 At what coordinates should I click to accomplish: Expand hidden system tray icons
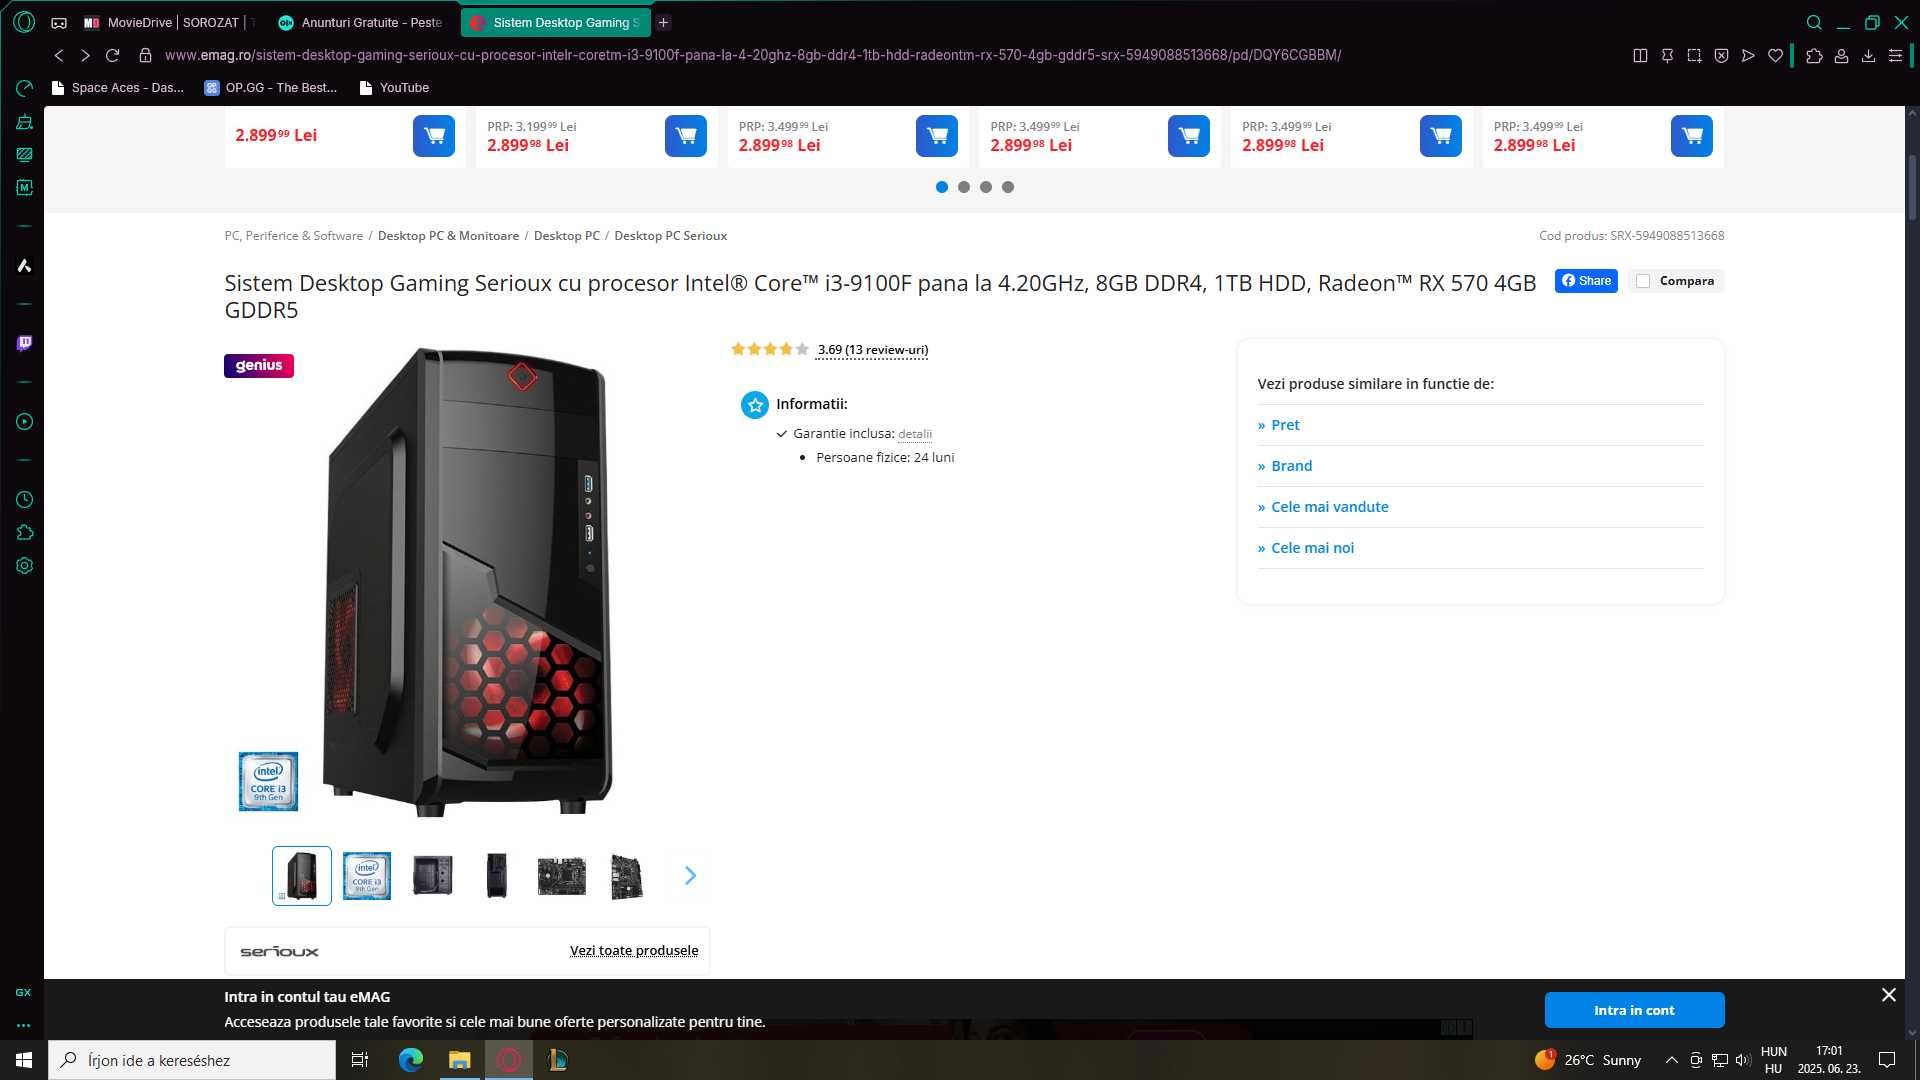tap(1671, 1060)
